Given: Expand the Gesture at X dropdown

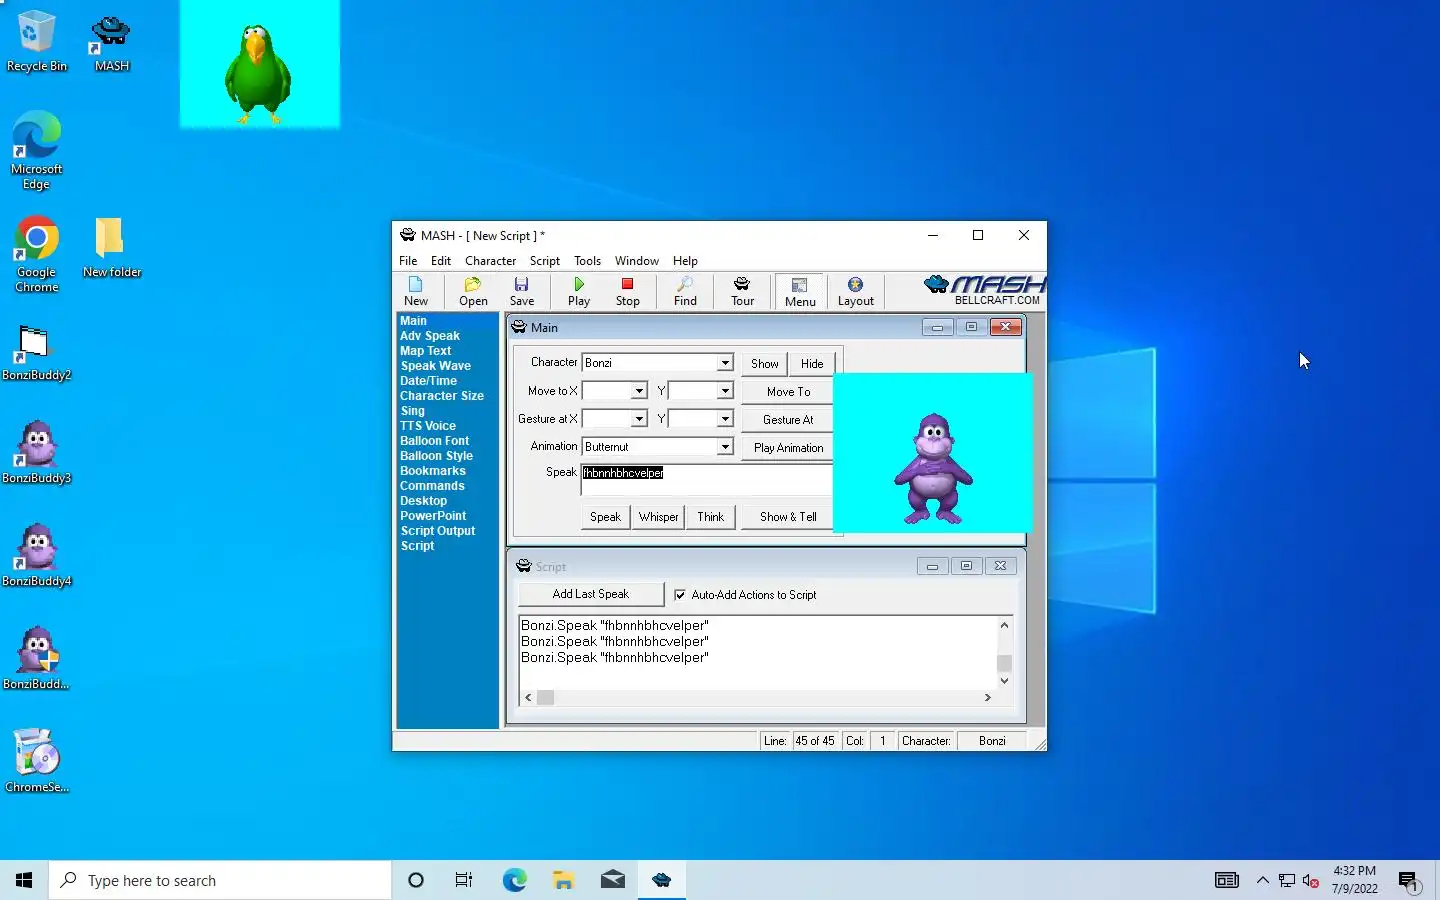Looking at the screenshot, I should point(639,419).
